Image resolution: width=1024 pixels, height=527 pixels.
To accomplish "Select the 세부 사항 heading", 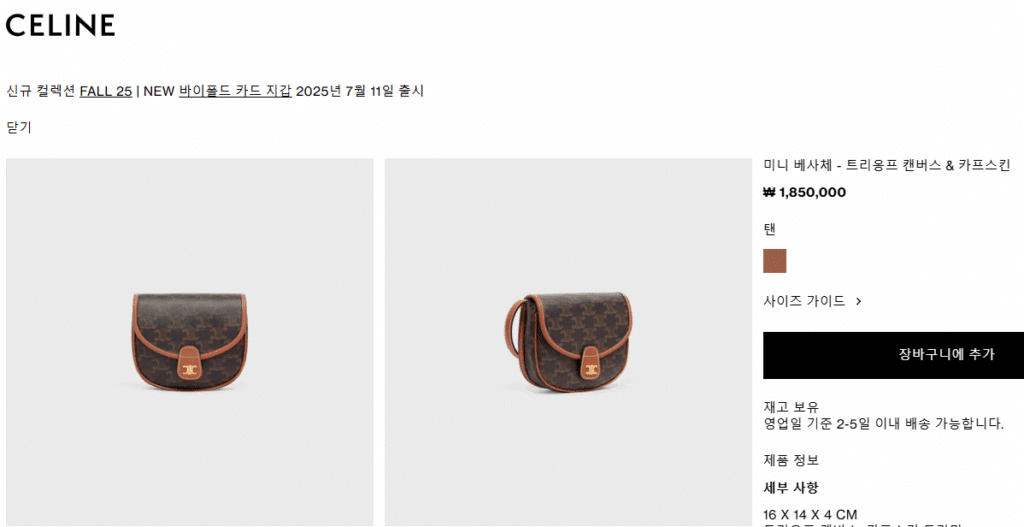I will 791,488.
